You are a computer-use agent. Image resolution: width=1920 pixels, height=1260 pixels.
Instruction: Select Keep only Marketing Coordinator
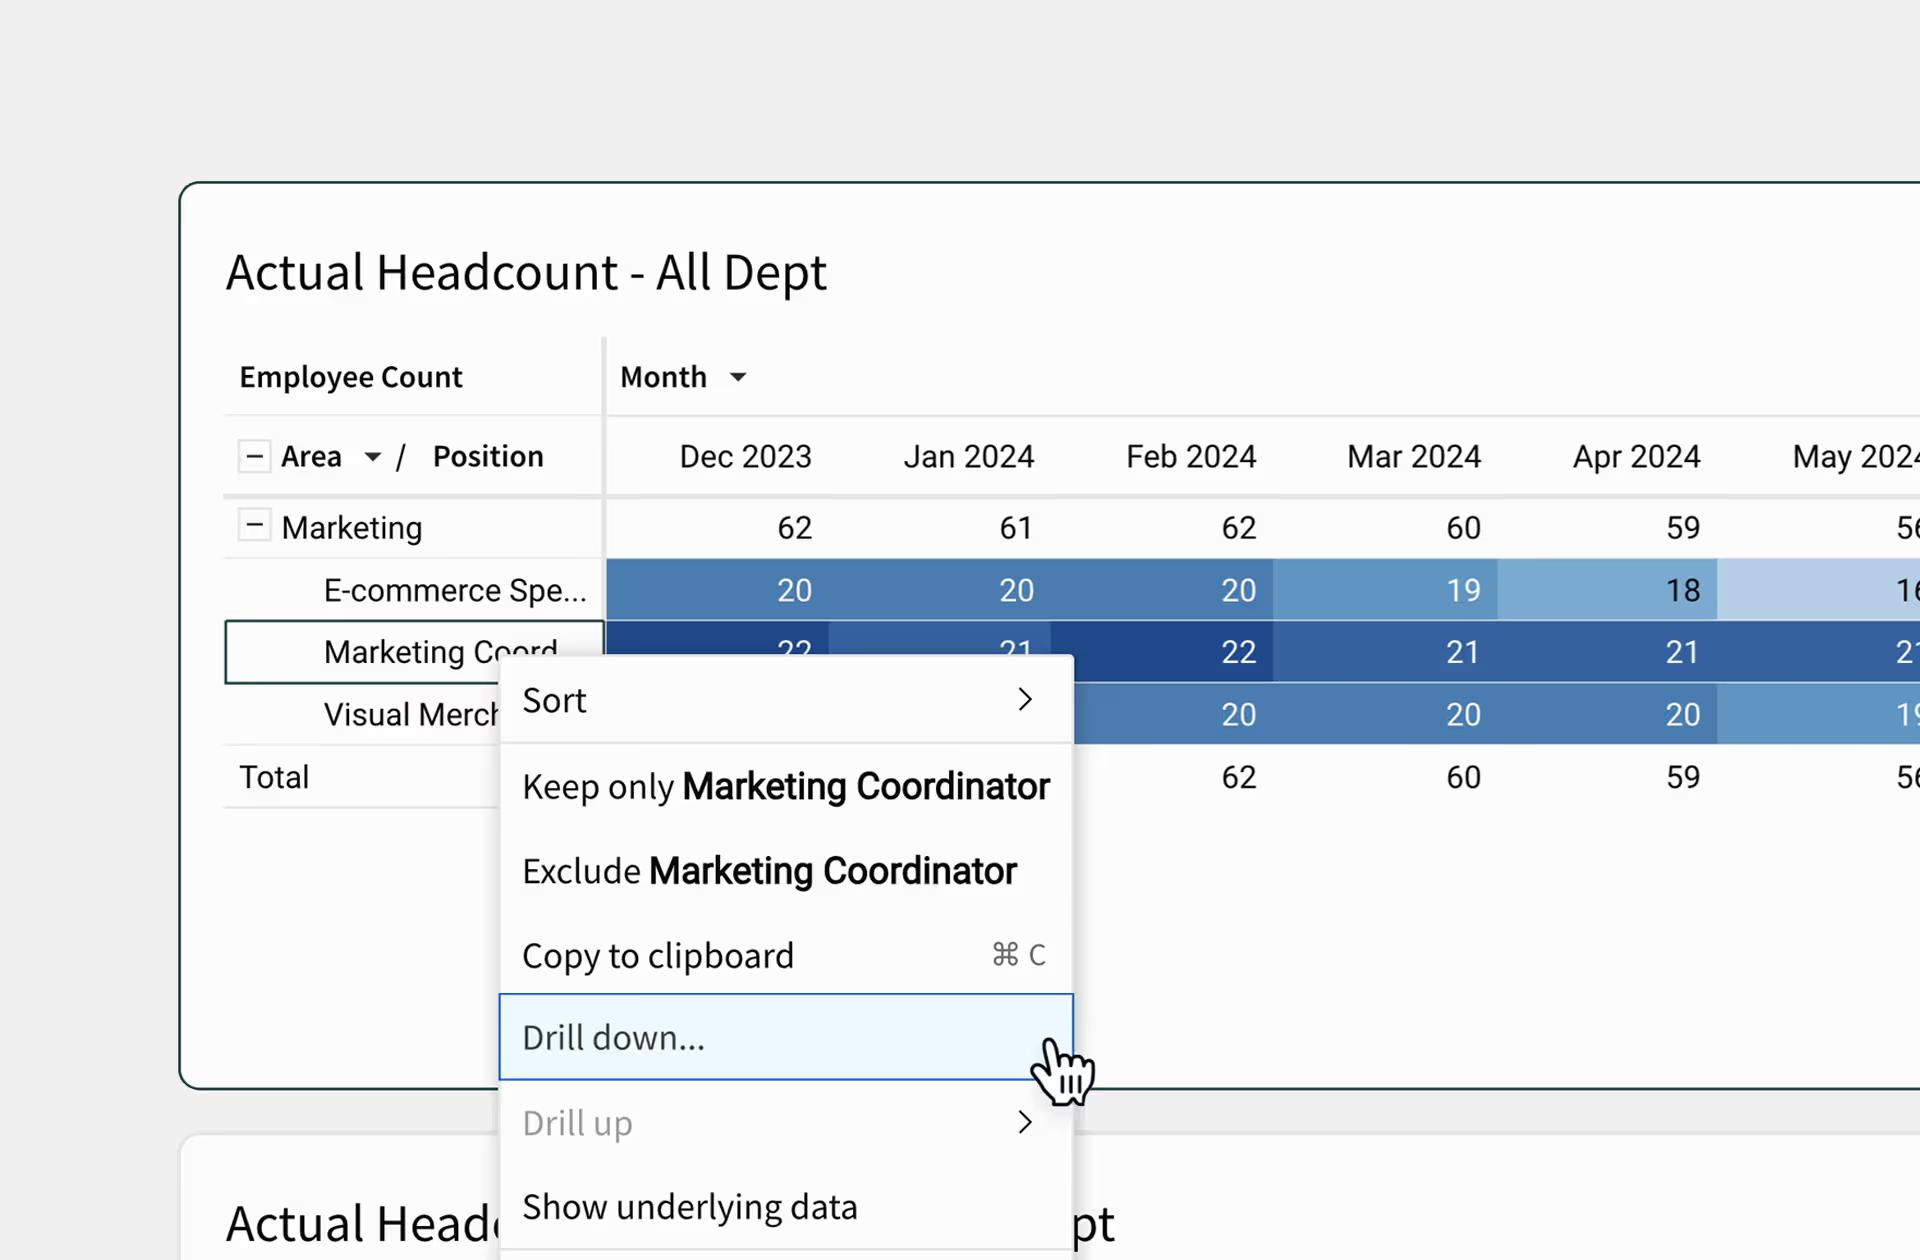coord(786,786)
